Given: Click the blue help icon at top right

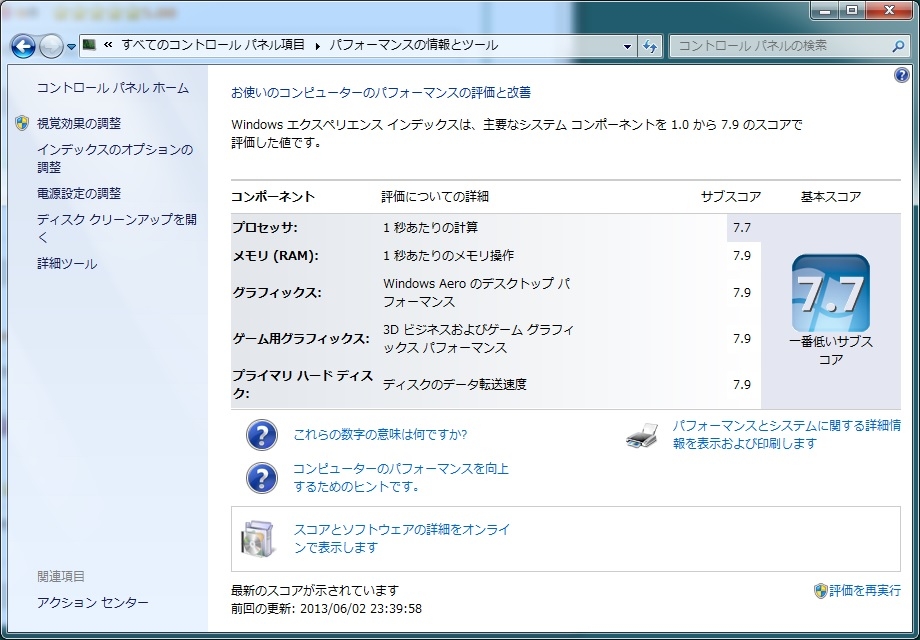Looking at the screenshot, I should pyautogui.click(x=901, y=77).
